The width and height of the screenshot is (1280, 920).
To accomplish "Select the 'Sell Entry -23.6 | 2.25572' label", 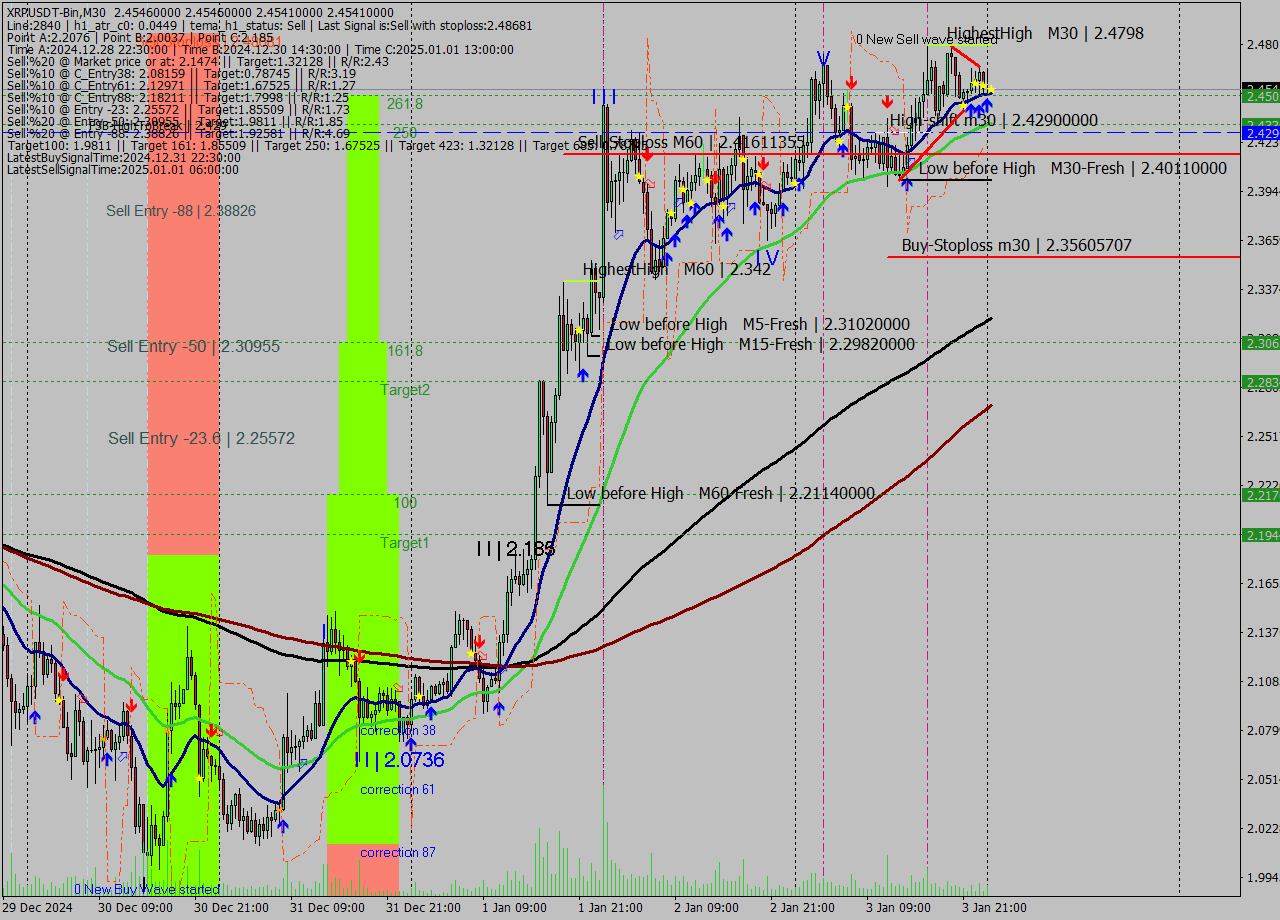I will click(201, 438).
